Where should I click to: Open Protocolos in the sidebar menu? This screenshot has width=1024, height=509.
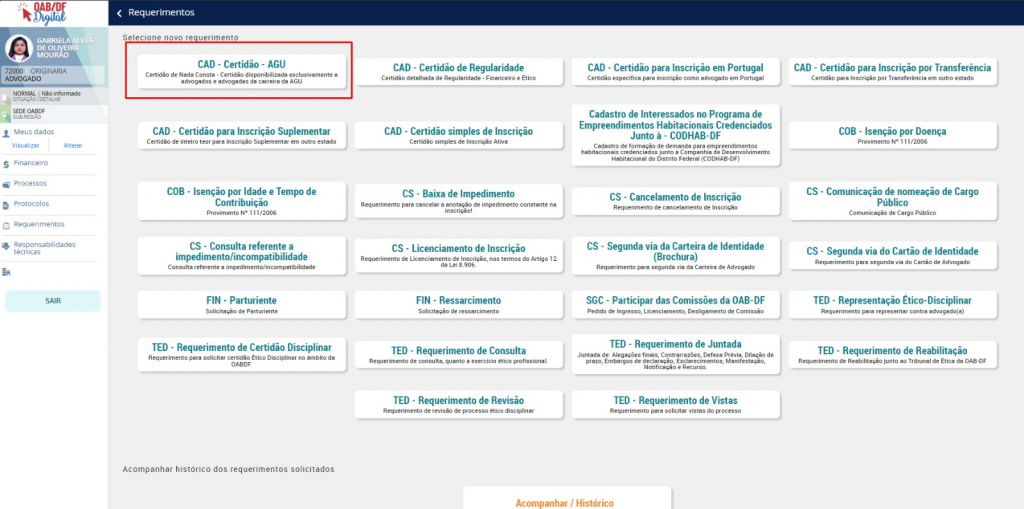tap(31, 204)
